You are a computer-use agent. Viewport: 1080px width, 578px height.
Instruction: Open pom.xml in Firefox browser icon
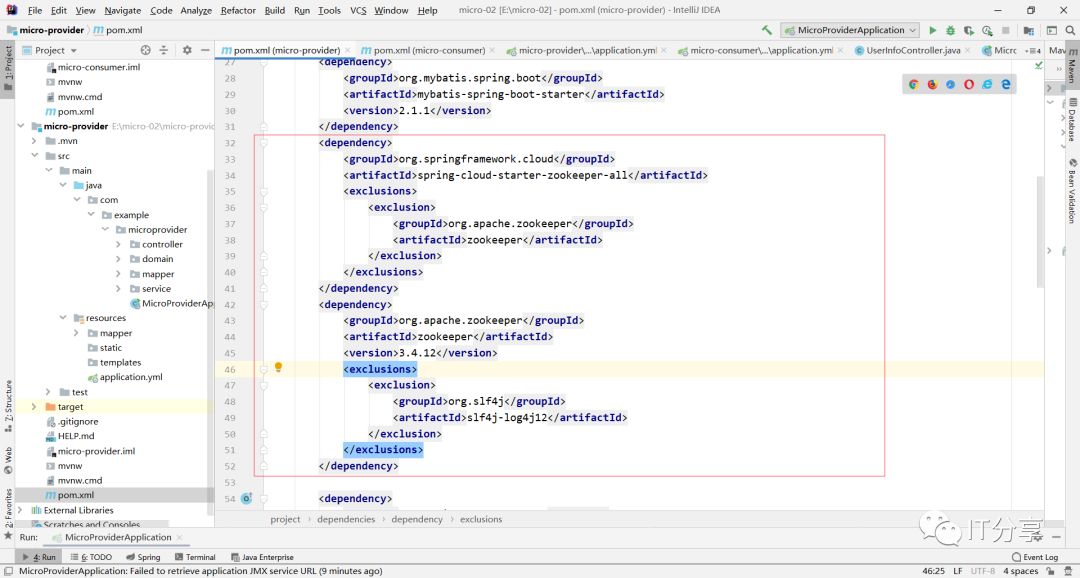pos(932,84)
